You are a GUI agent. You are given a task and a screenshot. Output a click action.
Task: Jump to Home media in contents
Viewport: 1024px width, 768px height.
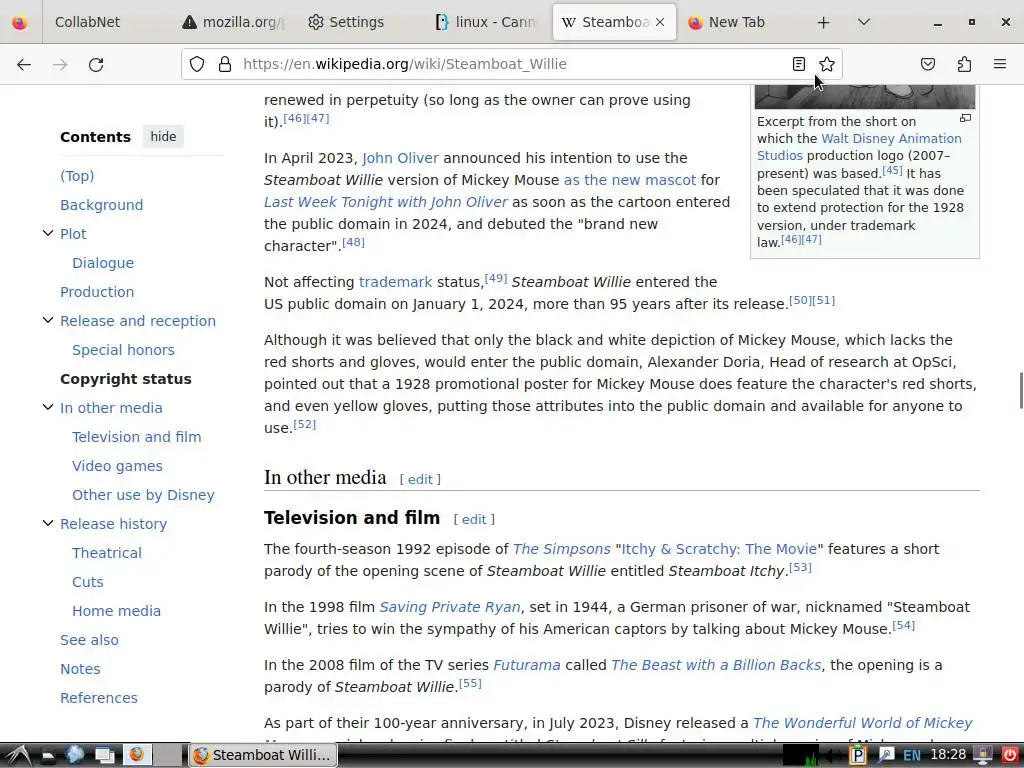pyautogui.click(x=116, y=611)
